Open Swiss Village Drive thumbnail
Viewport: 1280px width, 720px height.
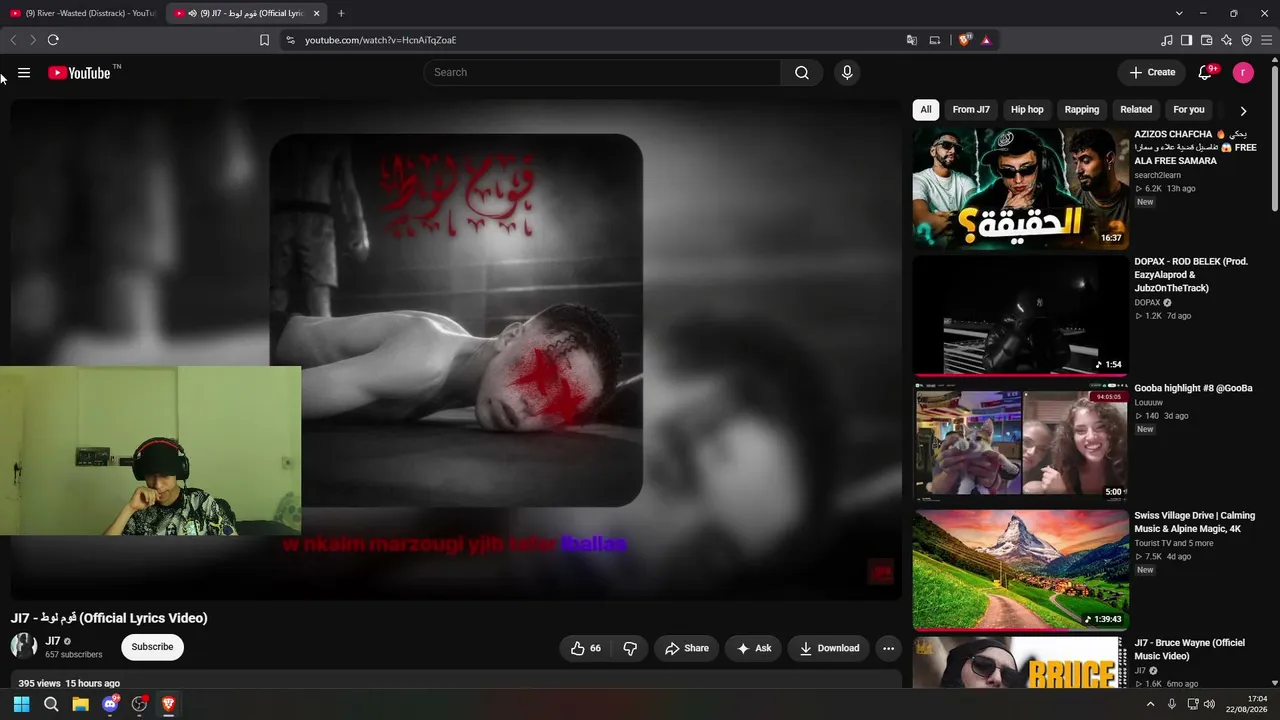(1021, 570)
